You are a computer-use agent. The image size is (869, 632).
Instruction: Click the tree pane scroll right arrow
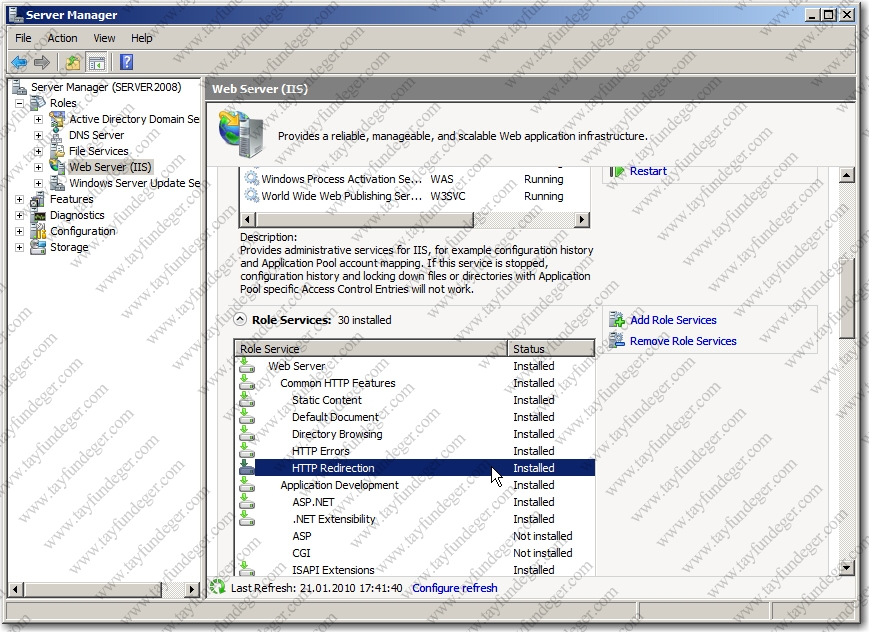[x=192, y=589]
